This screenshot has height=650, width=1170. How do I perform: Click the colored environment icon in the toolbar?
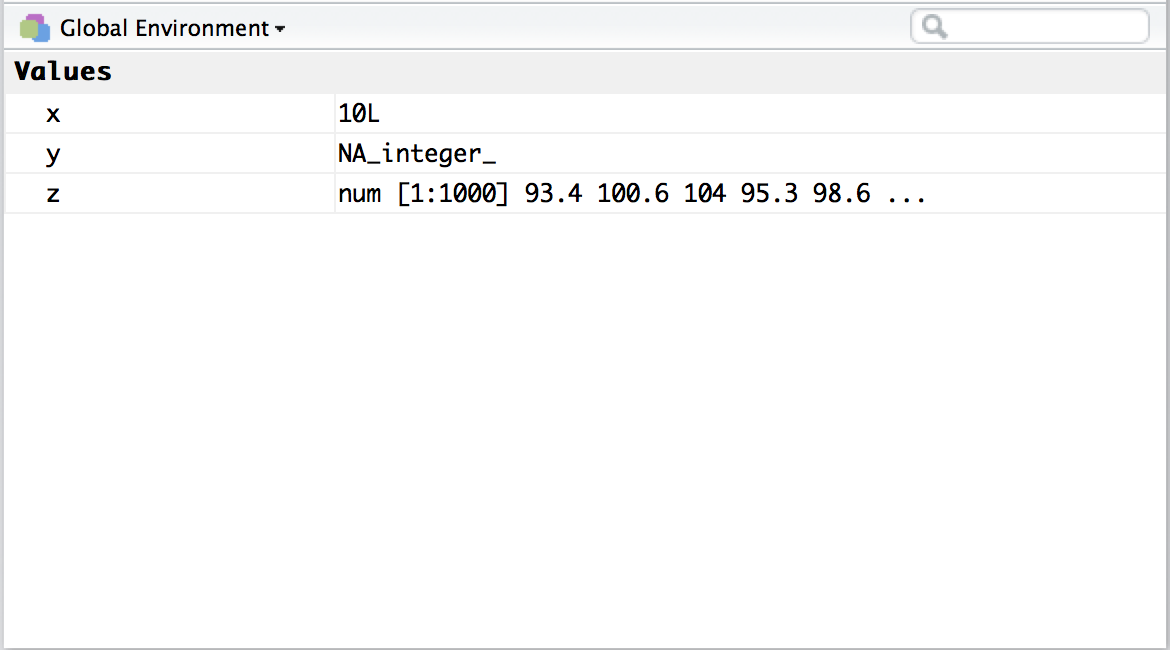(x=34, y=28)
